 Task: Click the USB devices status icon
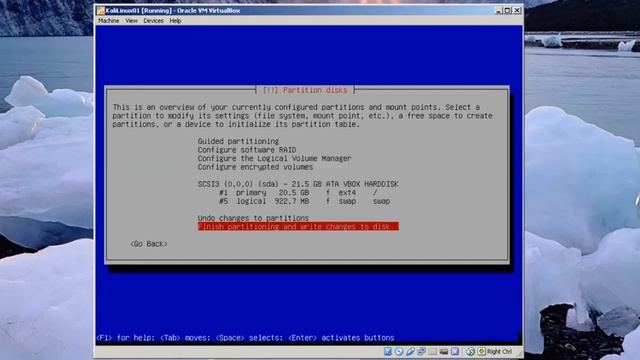(x=410, y=351)
